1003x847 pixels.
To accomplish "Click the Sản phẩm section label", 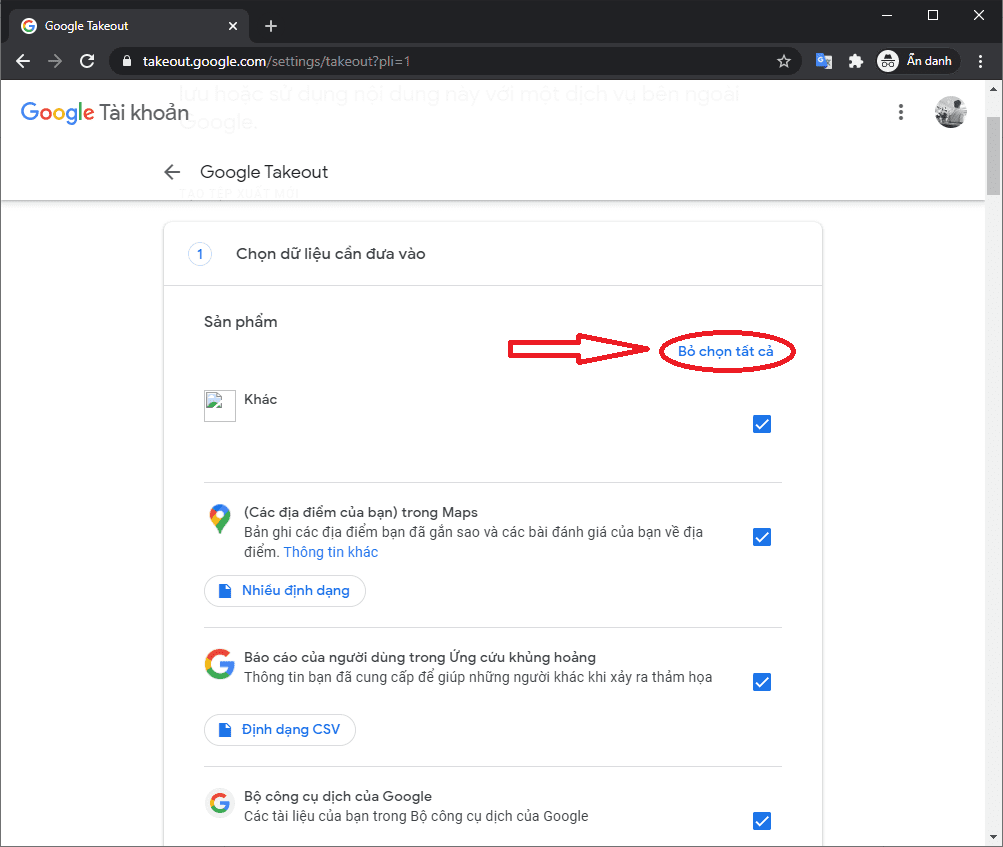I will pos(241,322).
